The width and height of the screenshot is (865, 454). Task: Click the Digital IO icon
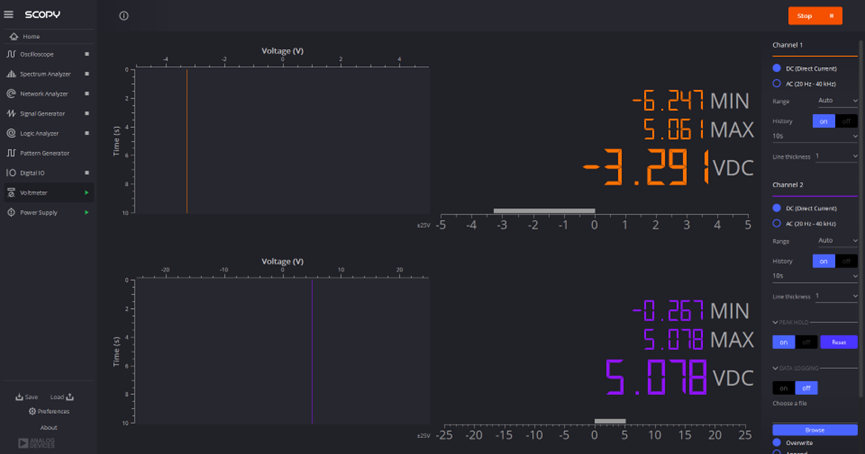[11, 173]
